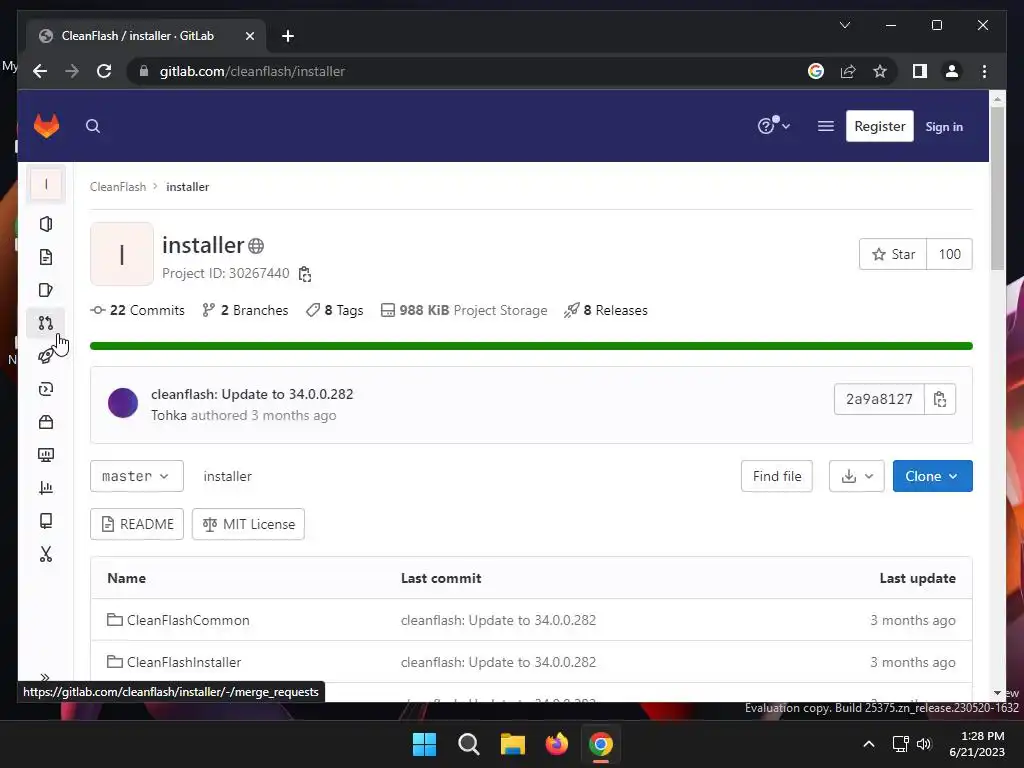Open Chrome three-dot menu
Viewport: 1024px width, 768px height.
pos(984,71)
